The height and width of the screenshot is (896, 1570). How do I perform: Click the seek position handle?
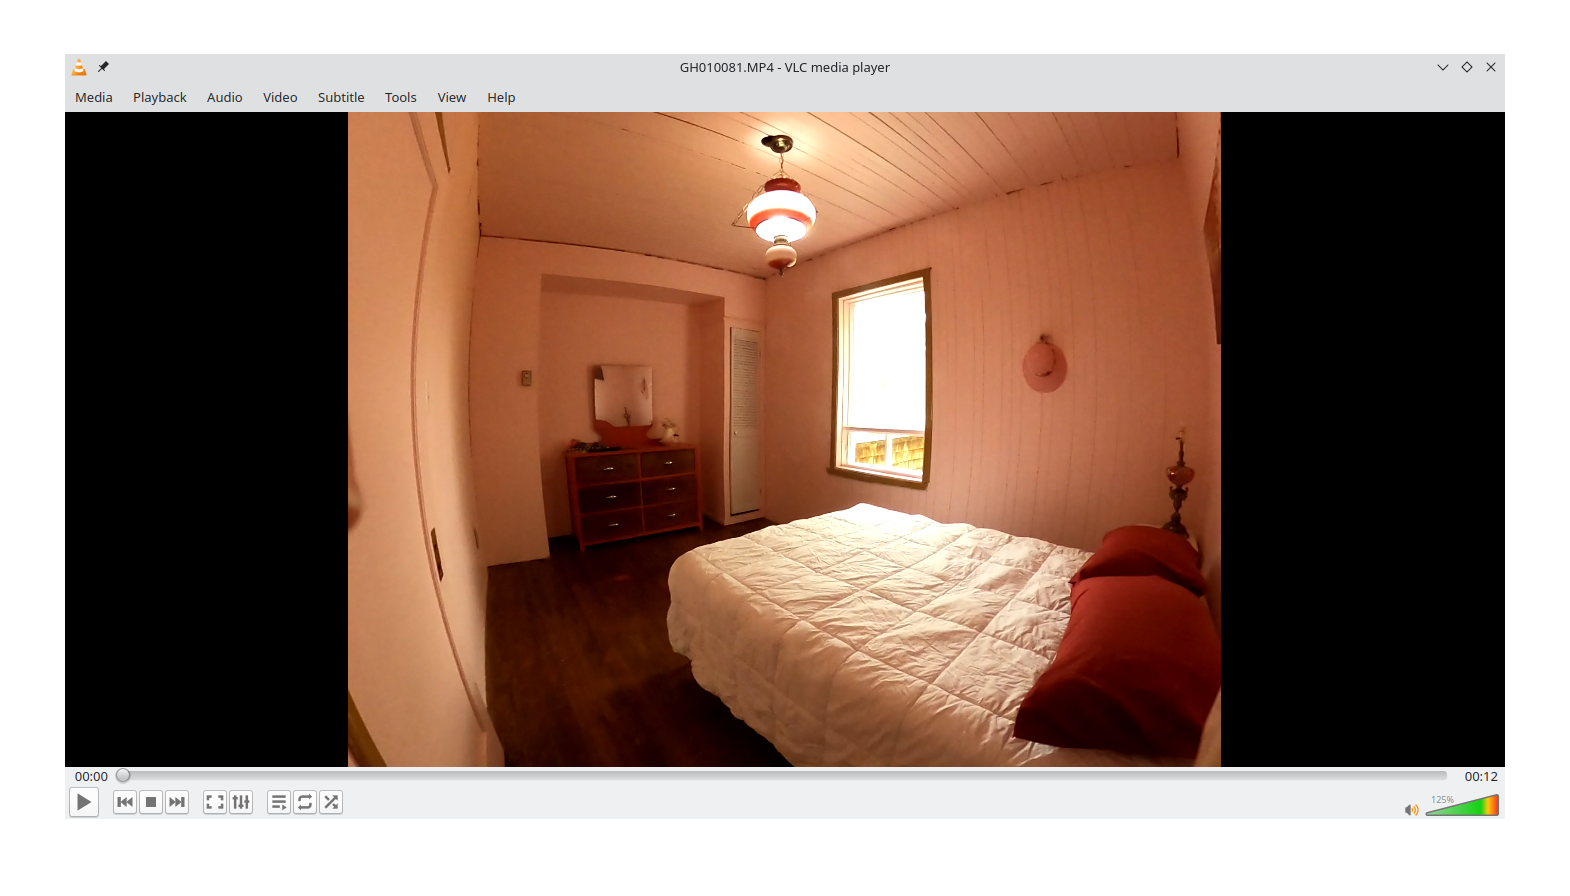tap(123, 775)
